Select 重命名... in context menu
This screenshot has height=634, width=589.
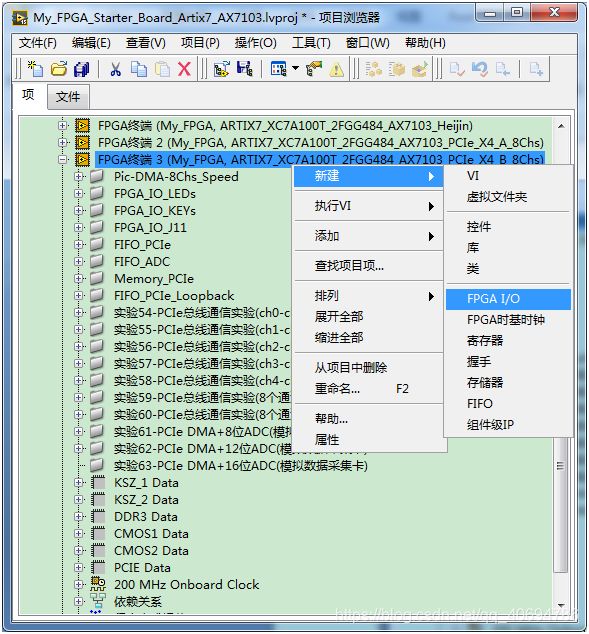point(369,389)
